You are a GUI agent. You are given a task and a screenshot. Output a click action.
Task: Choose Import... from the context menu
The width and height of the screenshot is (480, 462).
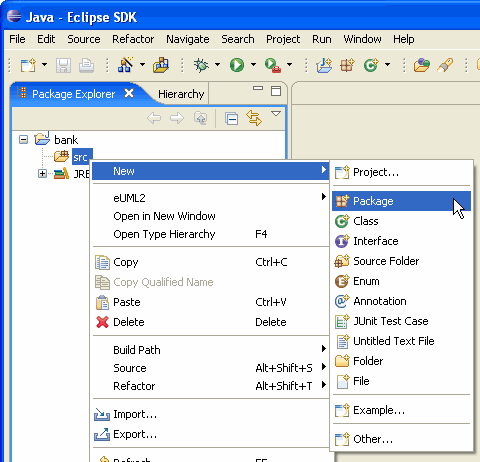(x=210, y=414)
